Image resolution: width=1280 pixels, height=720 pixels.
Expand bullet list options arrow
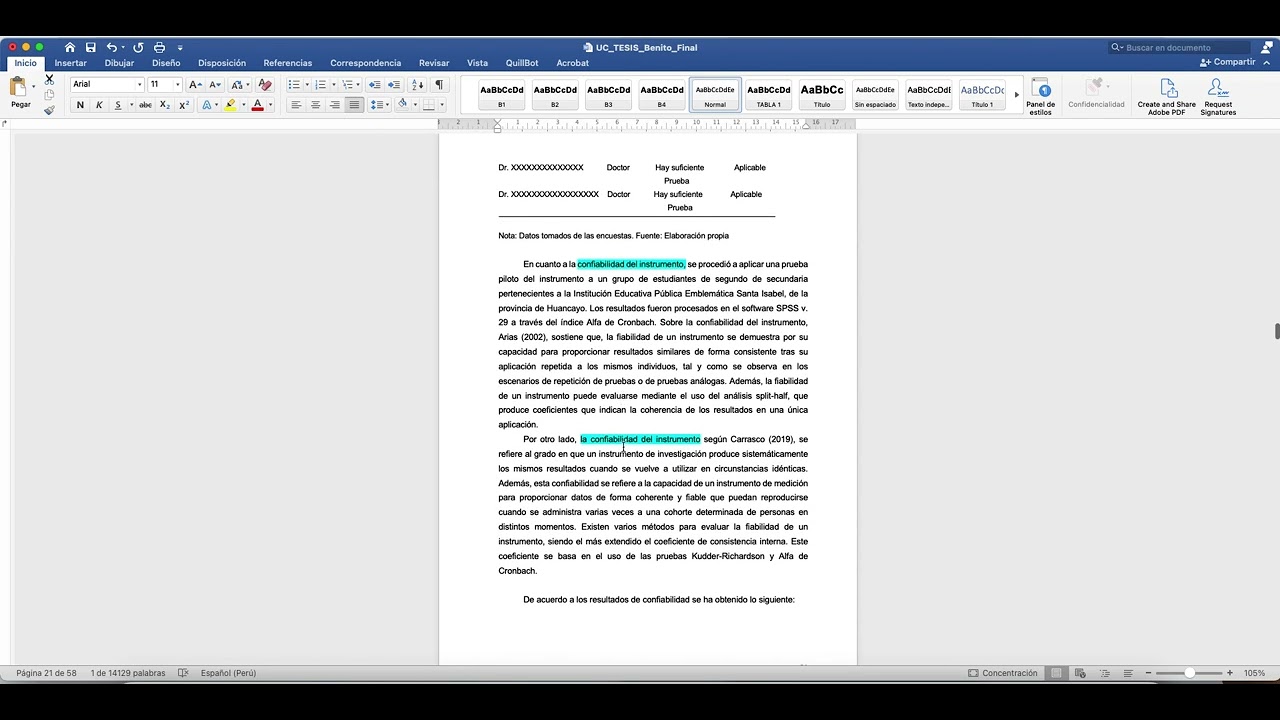(x=306, y=85)
